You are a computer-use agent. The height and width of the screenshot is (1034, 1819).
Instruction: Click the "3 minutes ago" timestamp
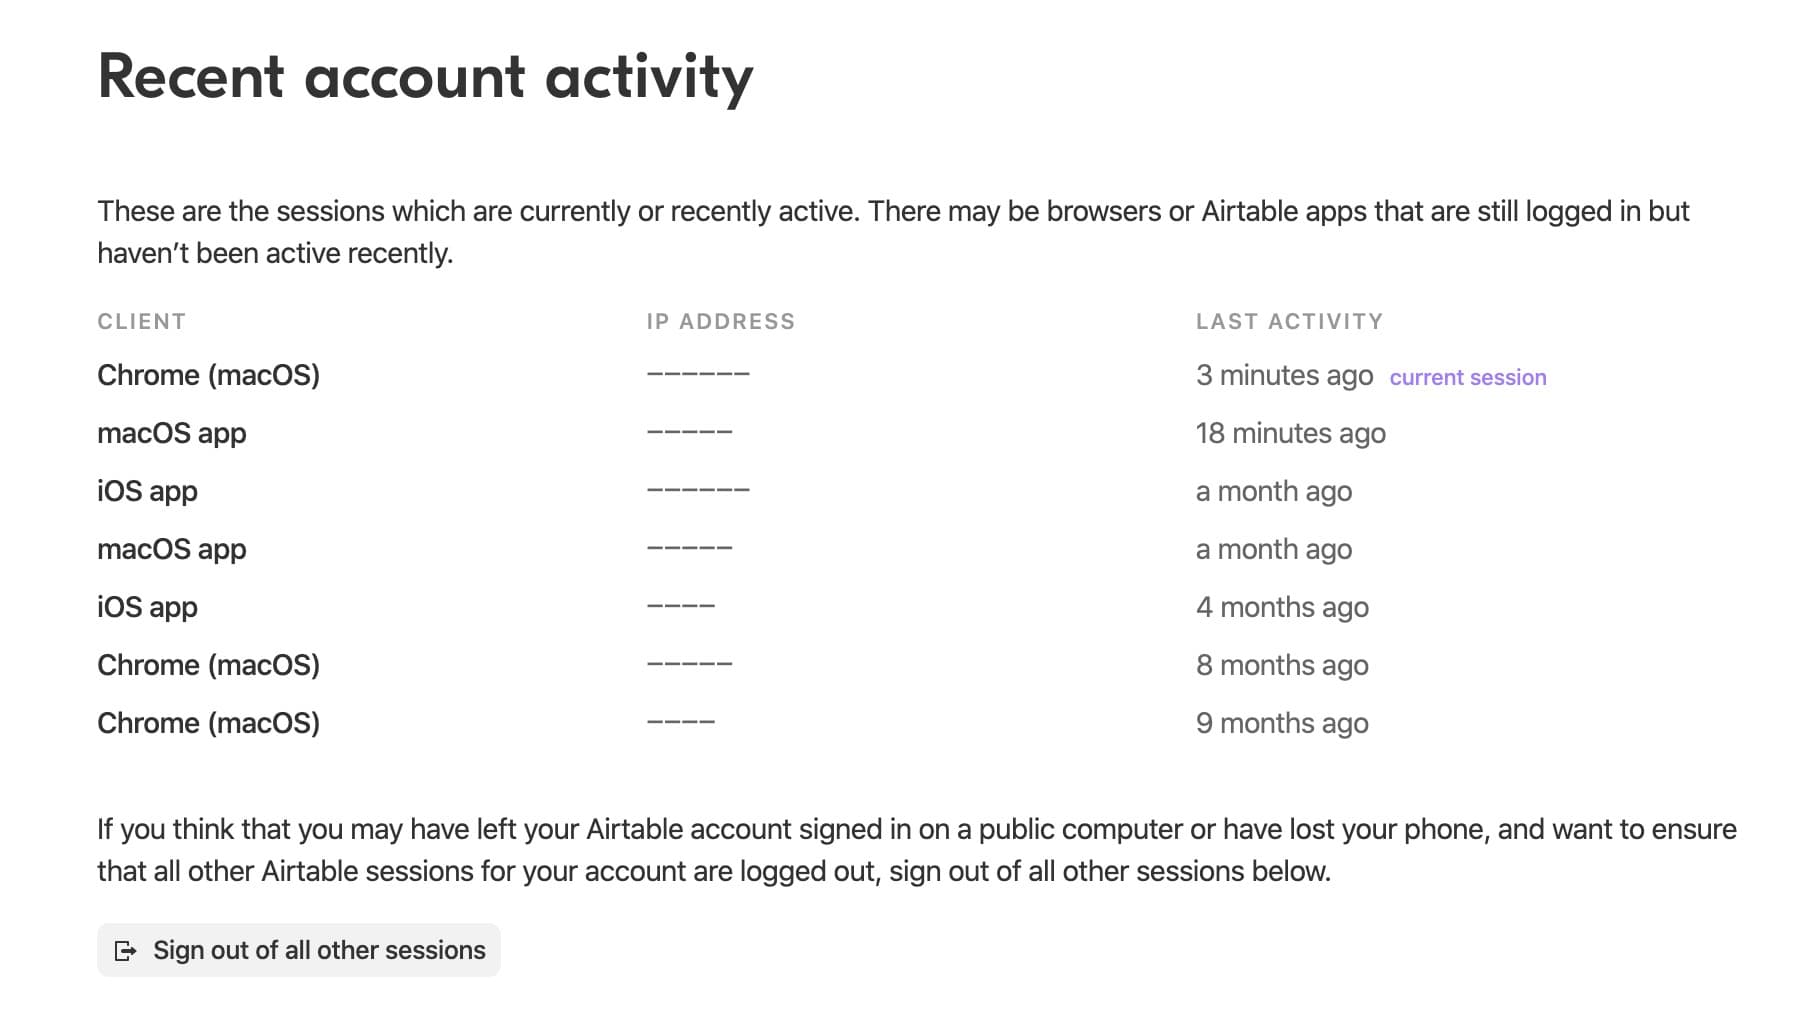pyautogui.click(x=1284, y=375)
